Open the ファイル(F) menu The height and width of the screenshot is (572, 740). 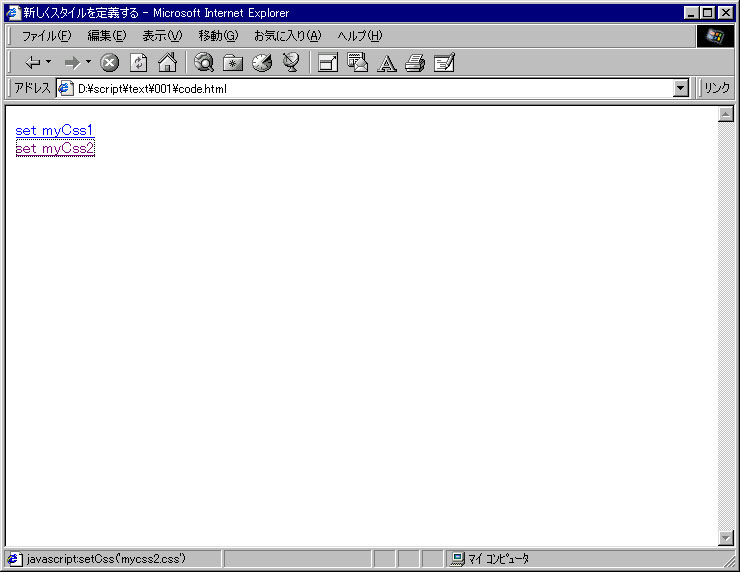click(x=46, y=36)
